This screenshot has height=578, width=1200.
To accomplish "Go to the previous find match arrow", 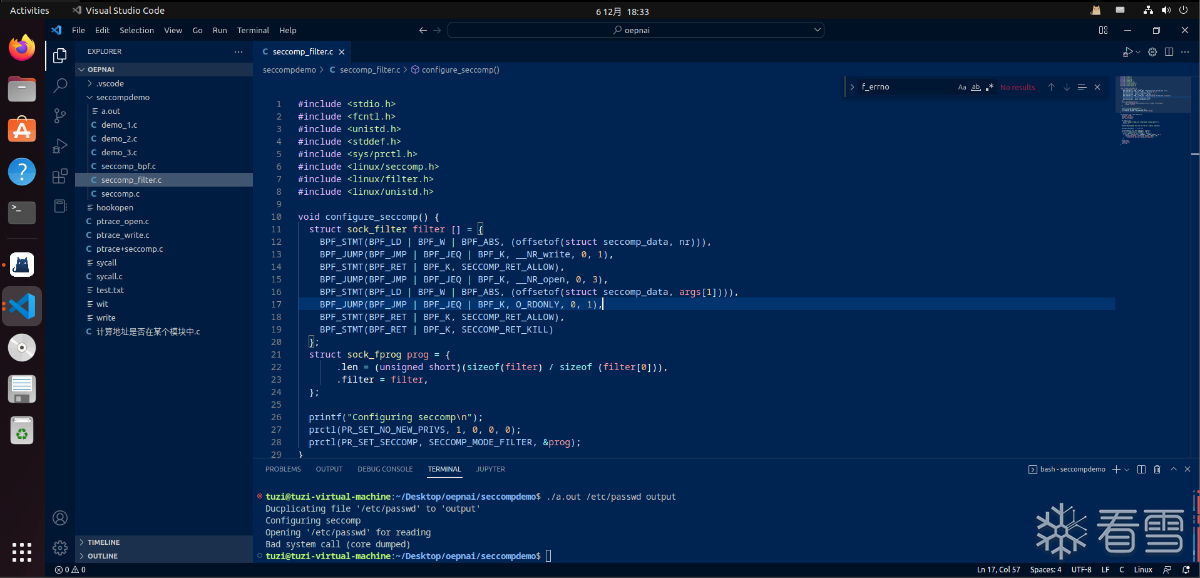I will click(1051, 87).
